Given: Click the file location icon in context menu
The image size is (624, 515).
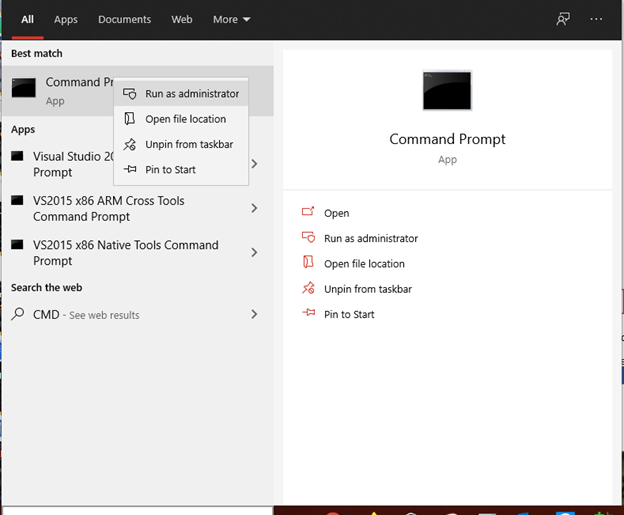Looking at the screenshot, I should click(x=130, y=119).
